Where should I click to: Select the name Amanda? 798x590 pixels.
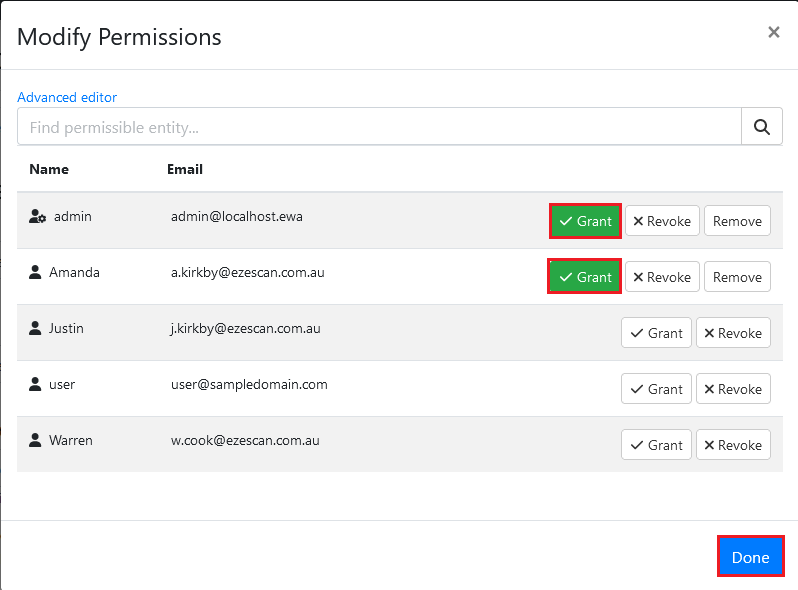[x=74, y=273]
